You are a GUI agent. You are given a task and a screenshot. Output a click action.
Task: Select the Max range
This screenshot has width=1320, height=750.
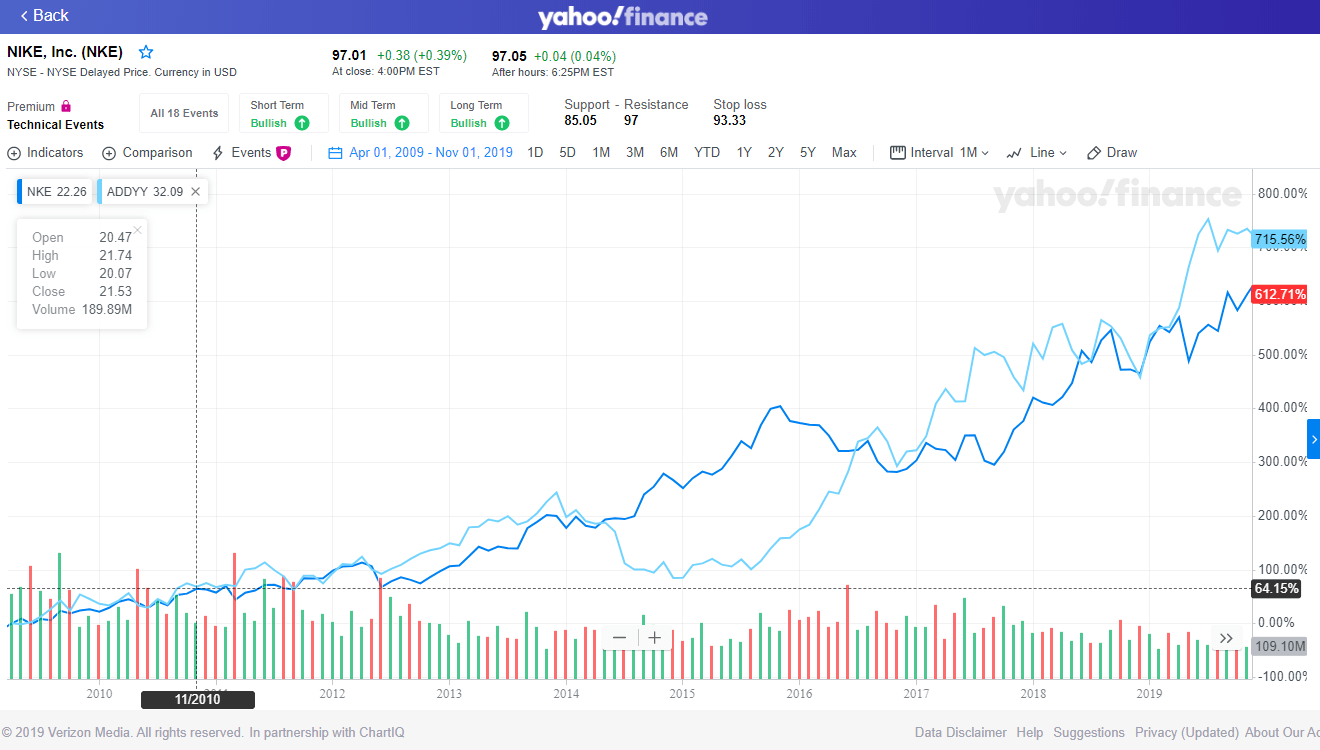coord(844,153)
